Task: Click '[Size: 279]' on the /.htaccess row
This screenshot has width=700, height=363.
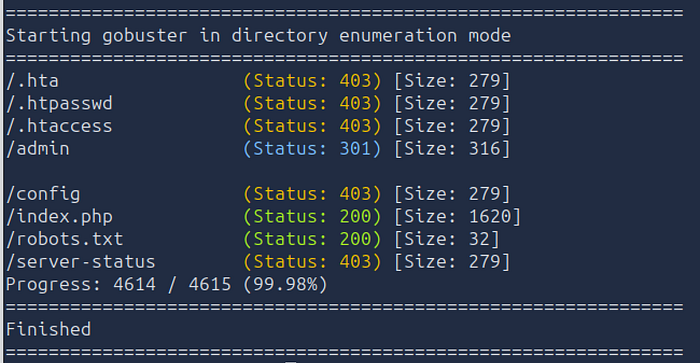Action: pos(452,126)
